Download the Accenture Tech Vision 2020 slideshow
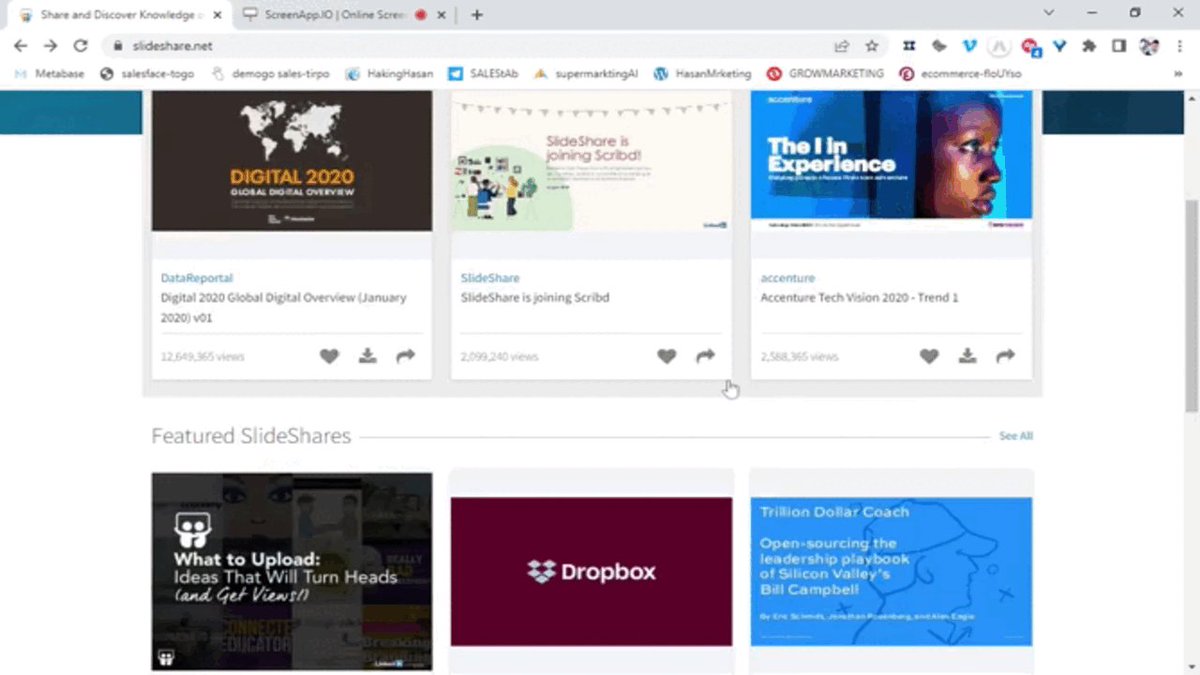This screenshot has width=1200, height=675. [967, 356]
